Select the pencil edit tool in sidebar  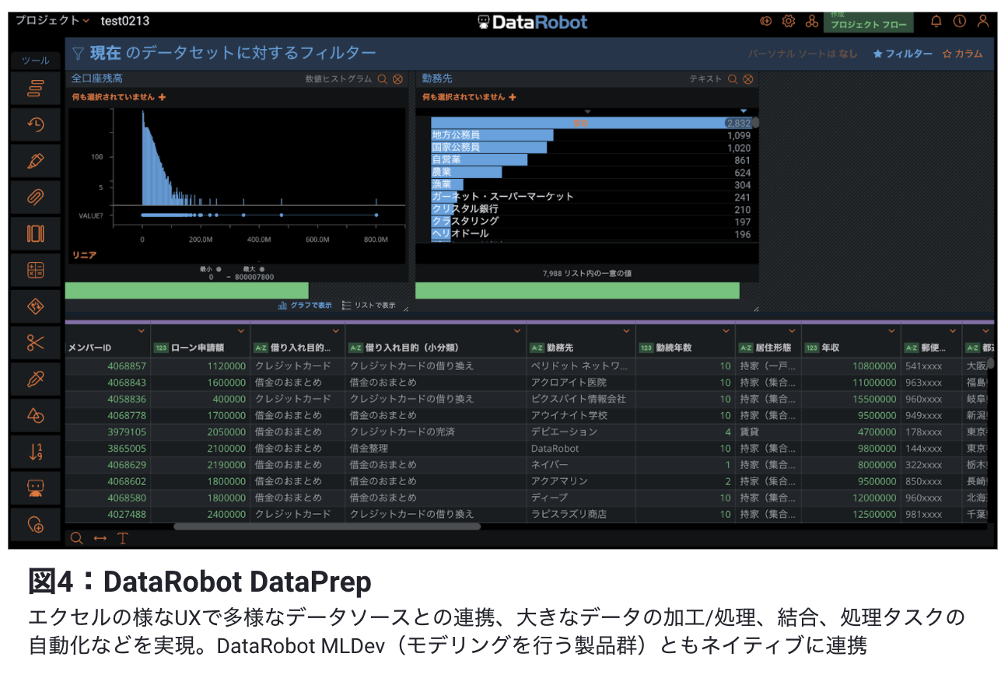36,161
